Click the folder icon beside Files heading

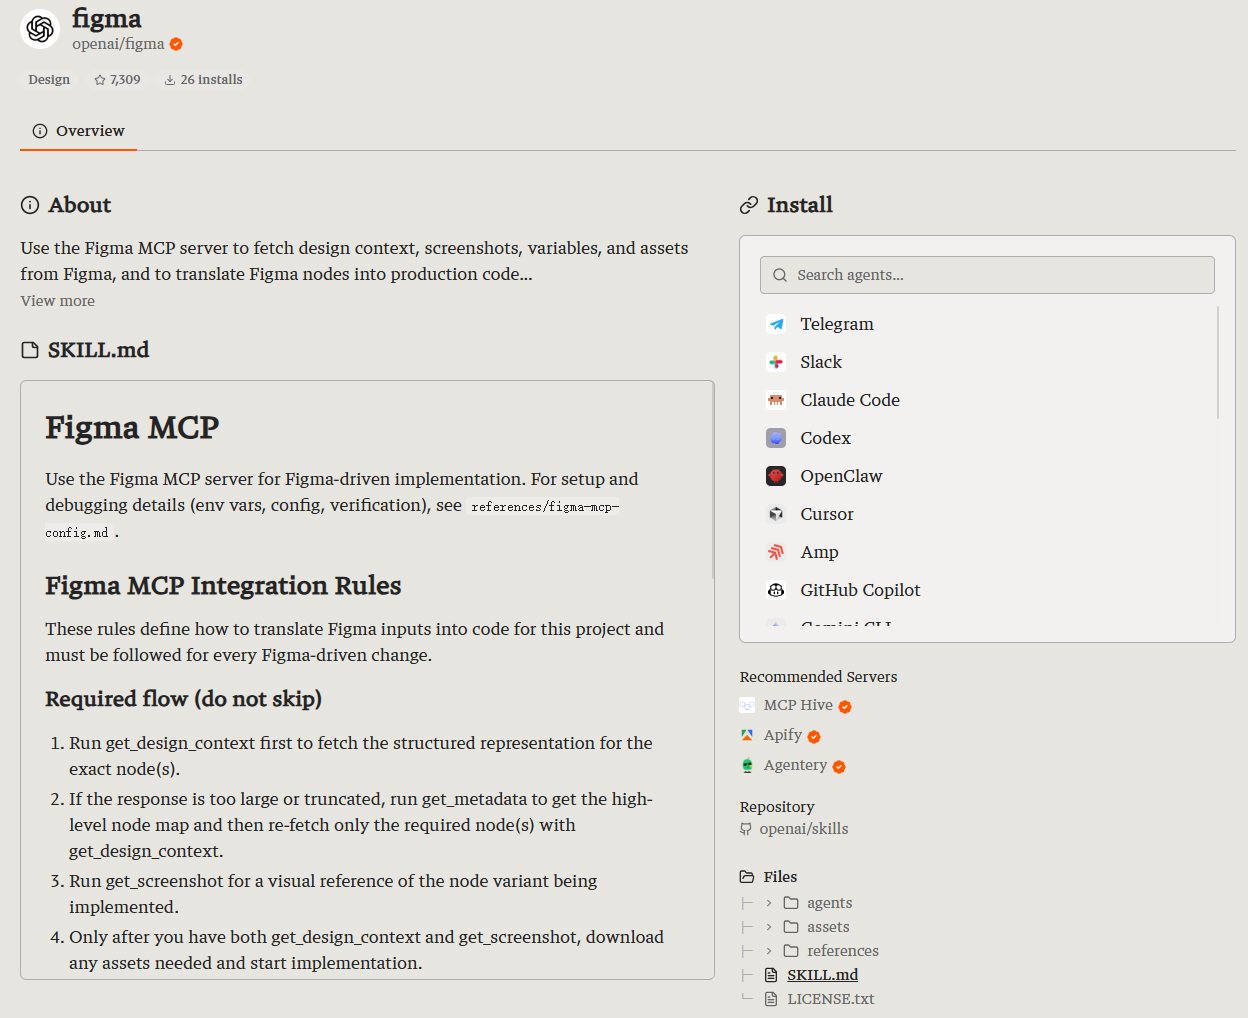(x=747, y=877)
